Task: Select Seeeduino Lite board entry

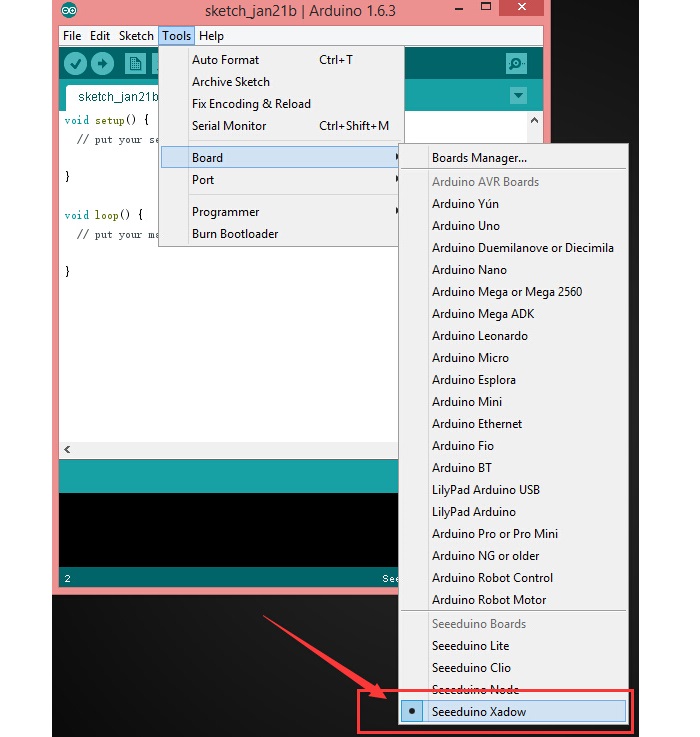Action: pos(470,646)
